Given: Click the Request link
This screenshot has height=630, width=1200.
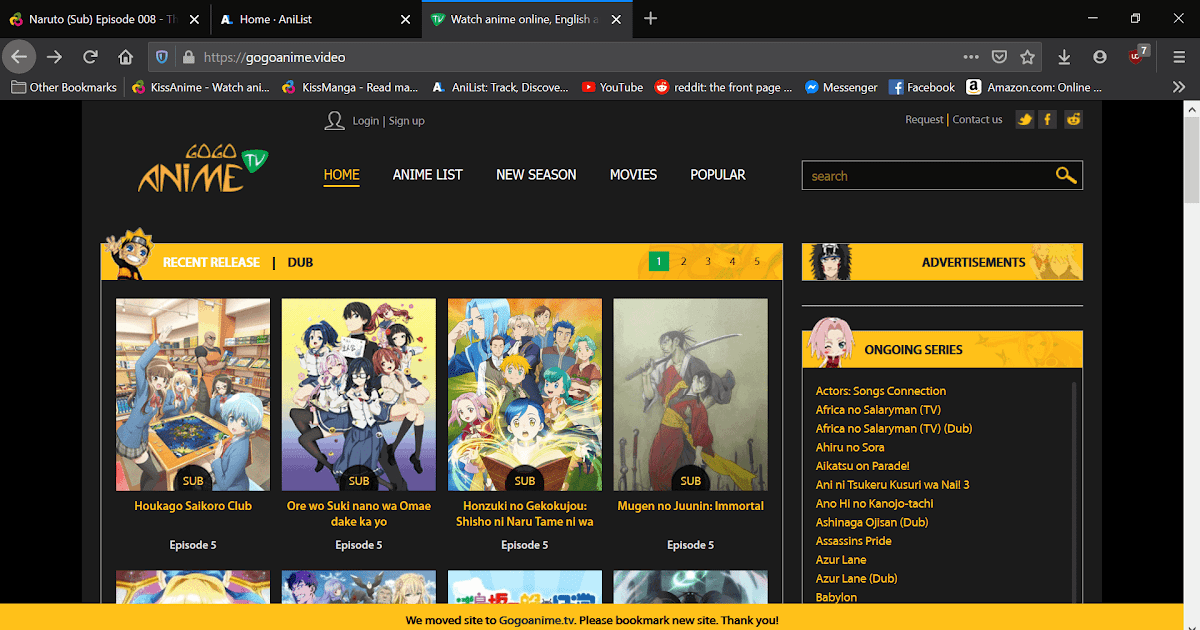Looking at the screenshot, I should 924,119.
